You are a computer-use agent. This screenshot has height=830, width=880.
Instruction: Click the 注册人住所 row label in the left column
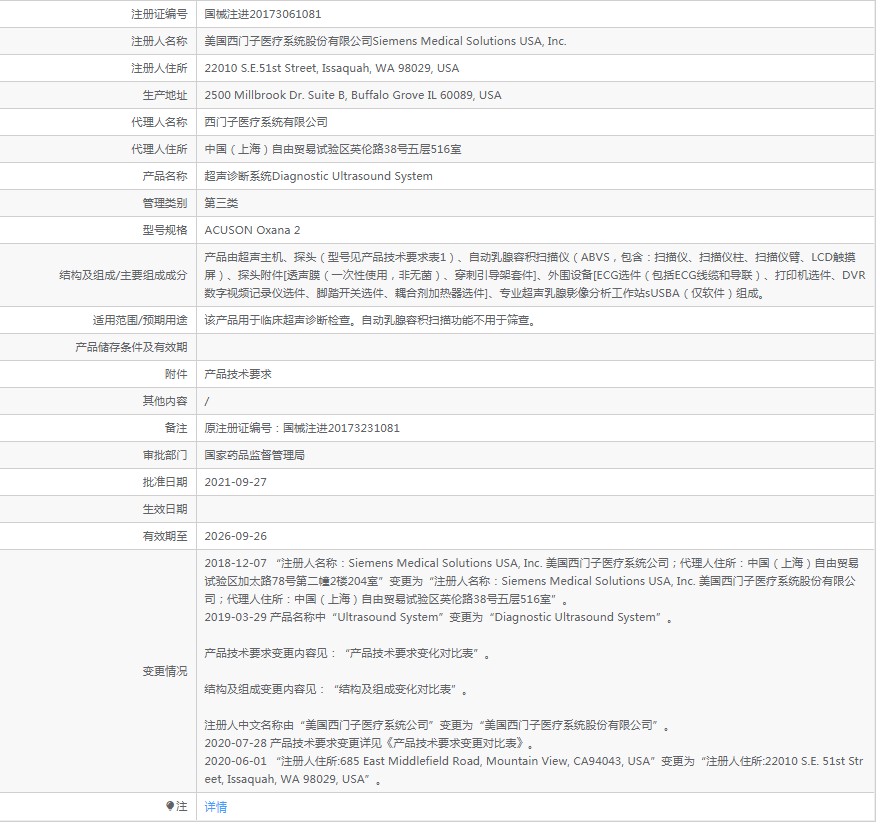[159, 68]
